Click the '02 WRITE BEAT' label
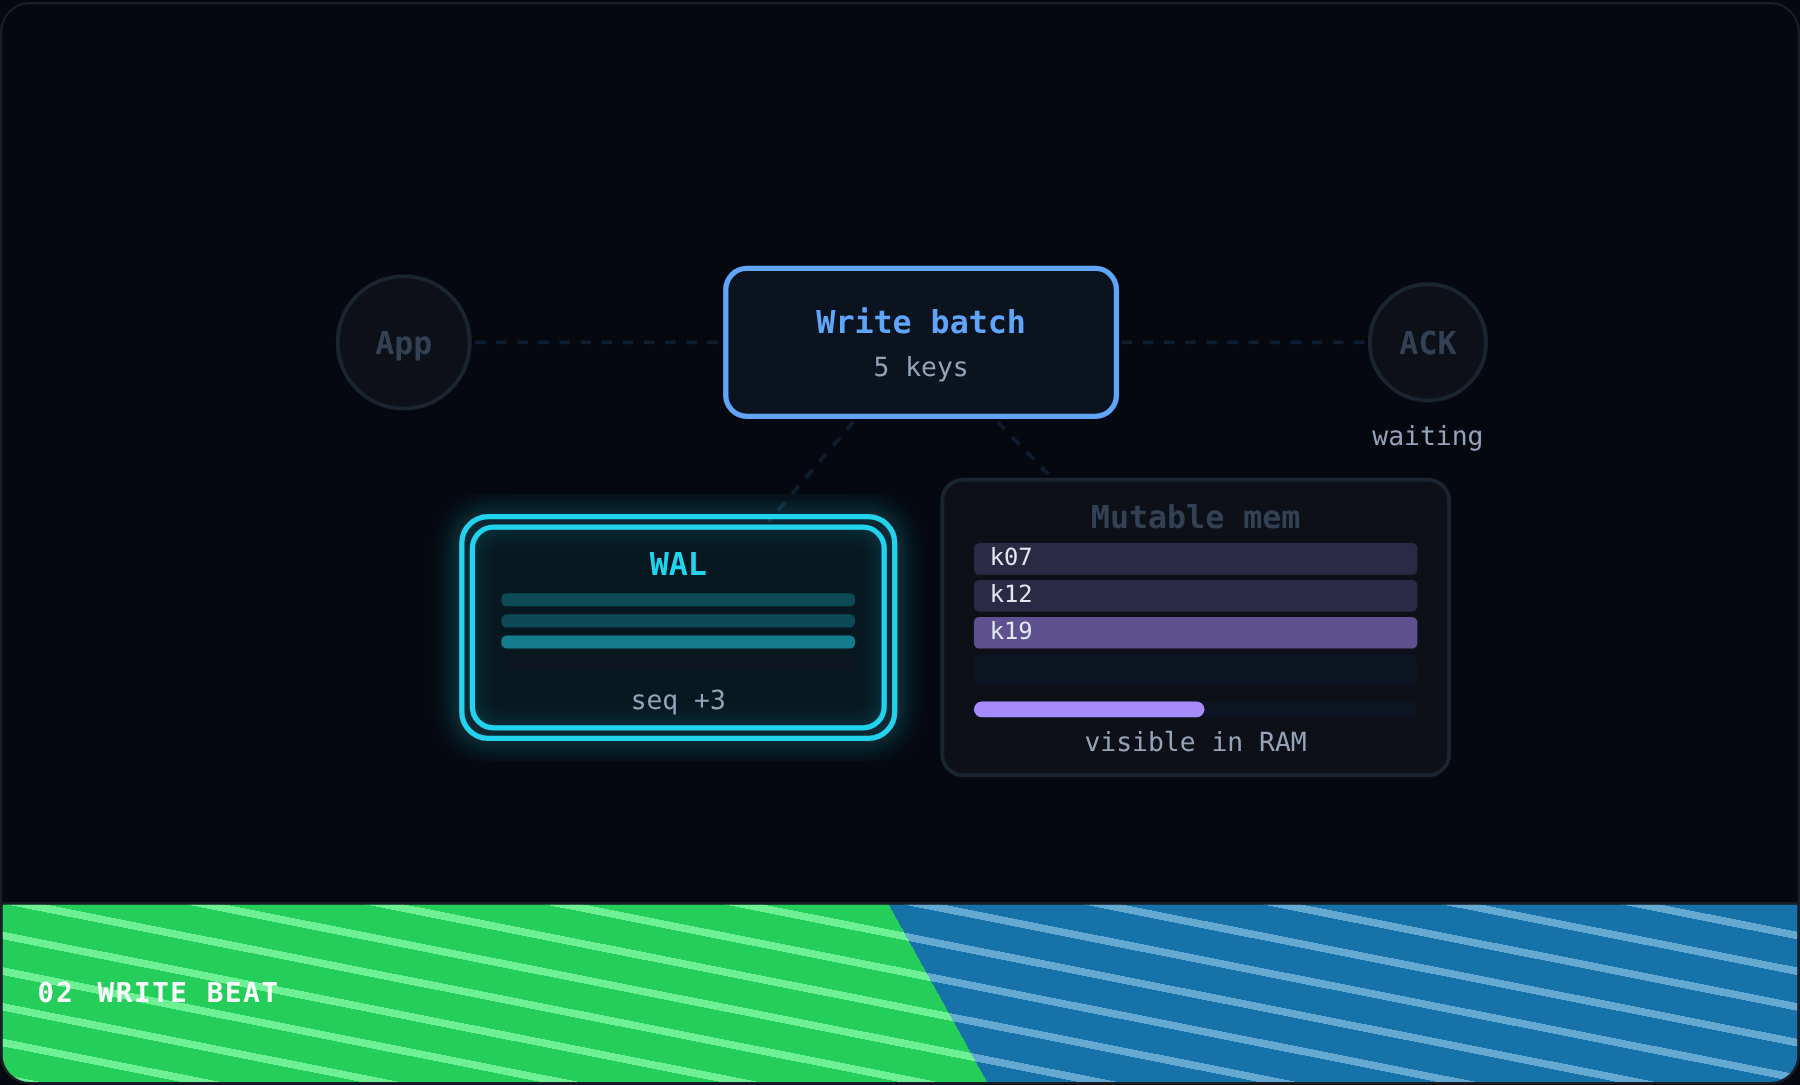 158,993
